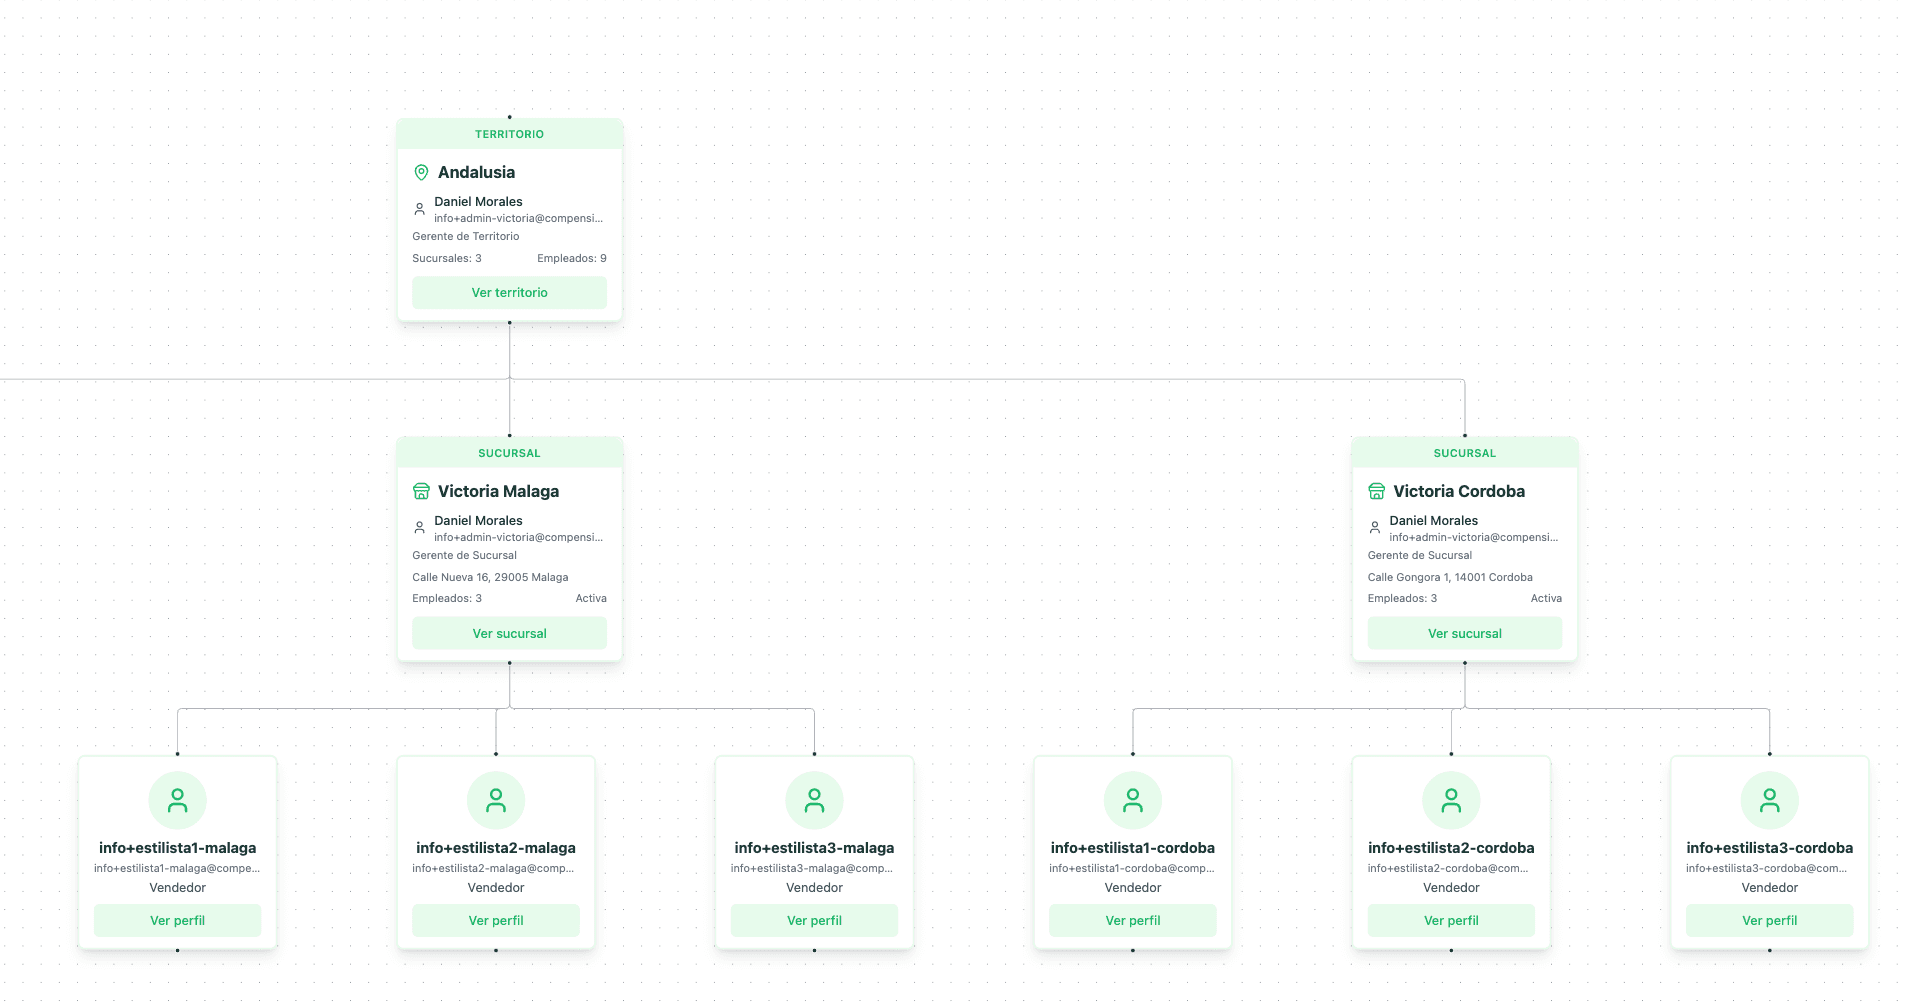
Task: Click the Andalusia location pin icon
Action: click(421, 173)
